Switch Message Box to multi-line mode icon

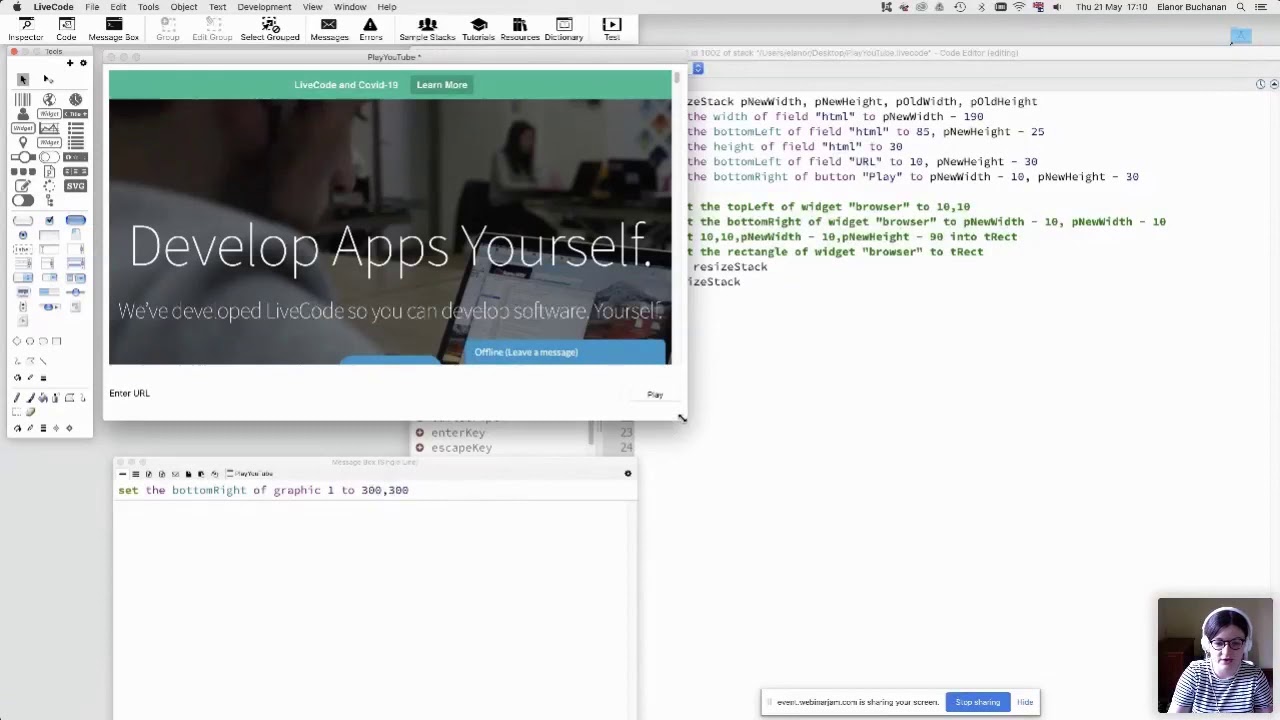(x=135, y=474)
